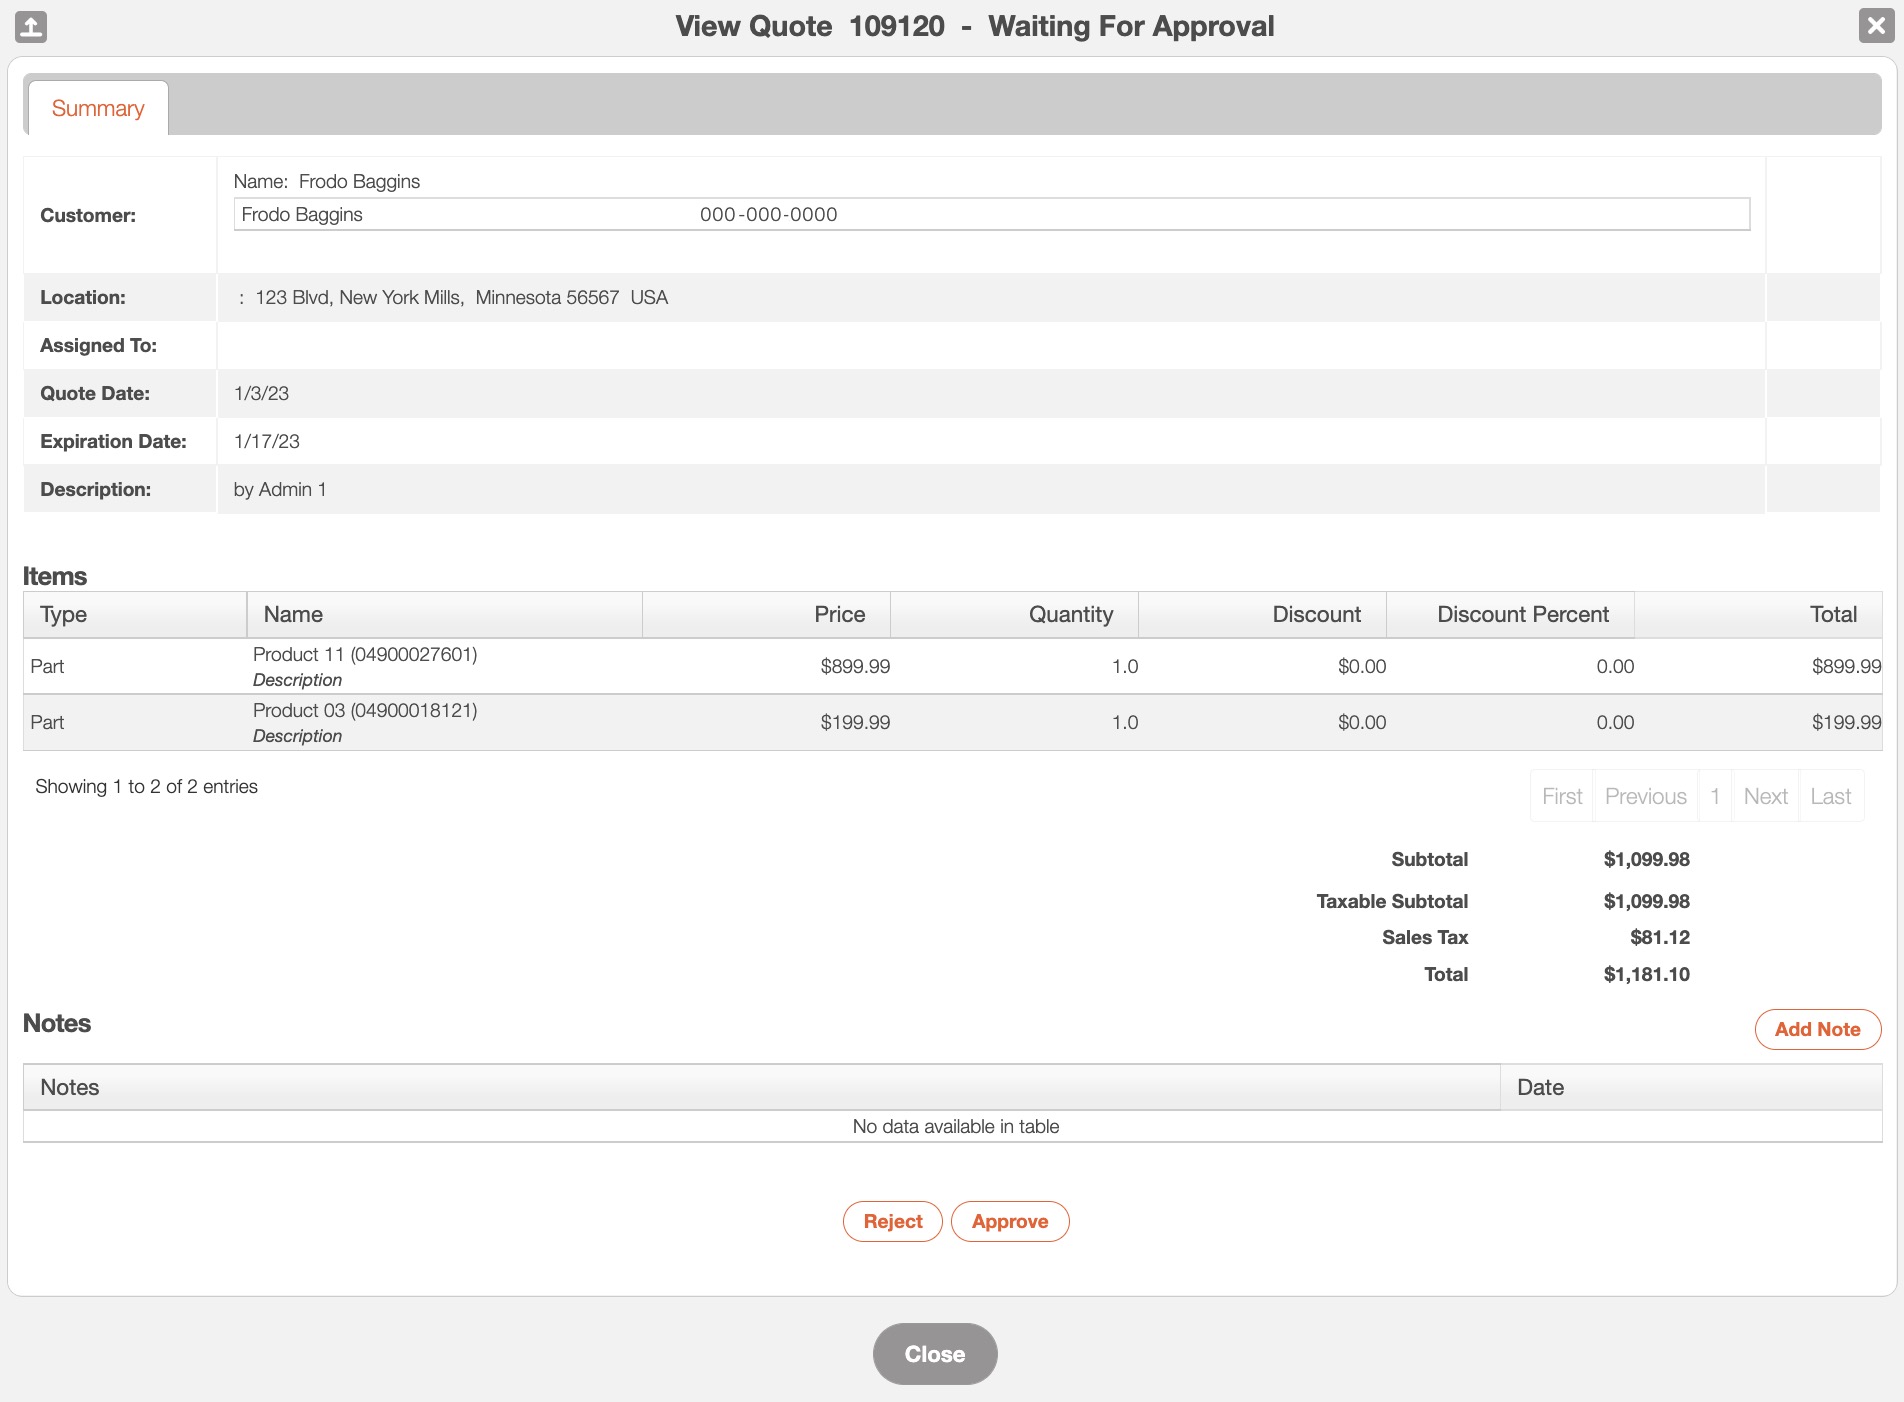Click the upload icon in top-left corner
1904x1402 pixels.
[x=31, y=26]
